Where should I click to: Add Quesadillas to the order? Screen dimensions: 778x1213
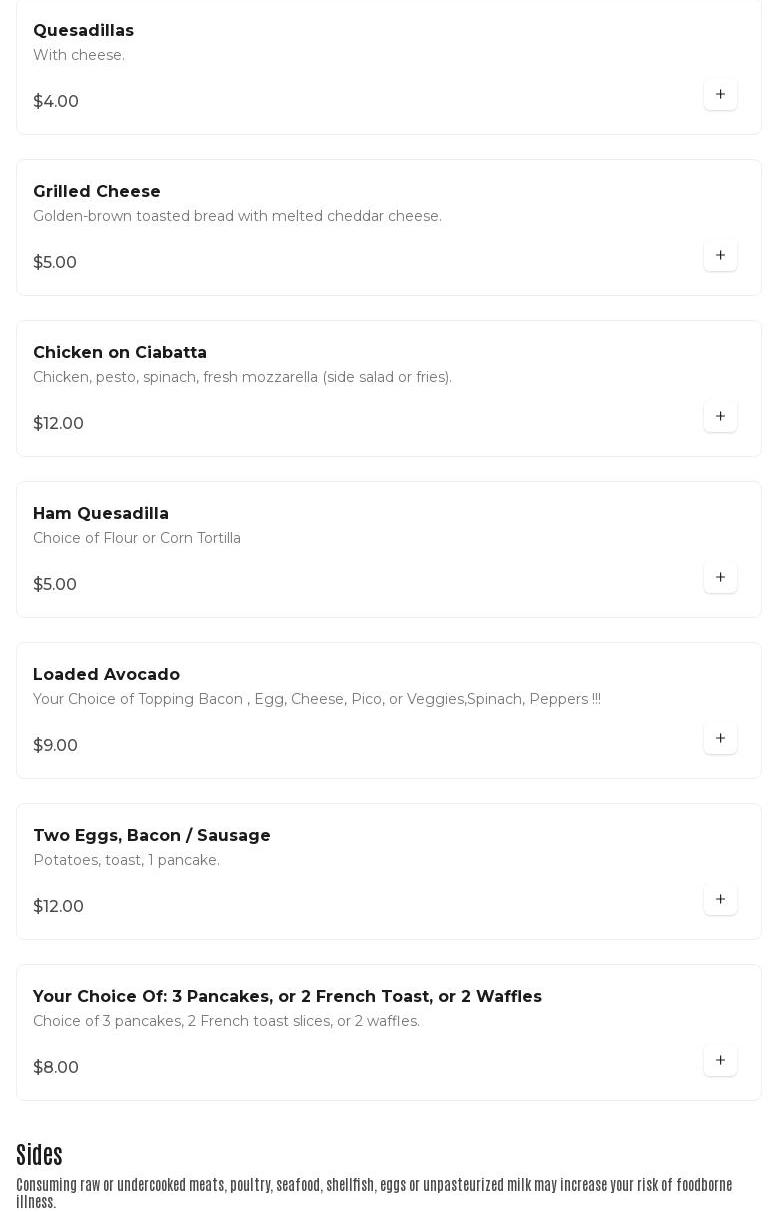[x=720, y=94]
